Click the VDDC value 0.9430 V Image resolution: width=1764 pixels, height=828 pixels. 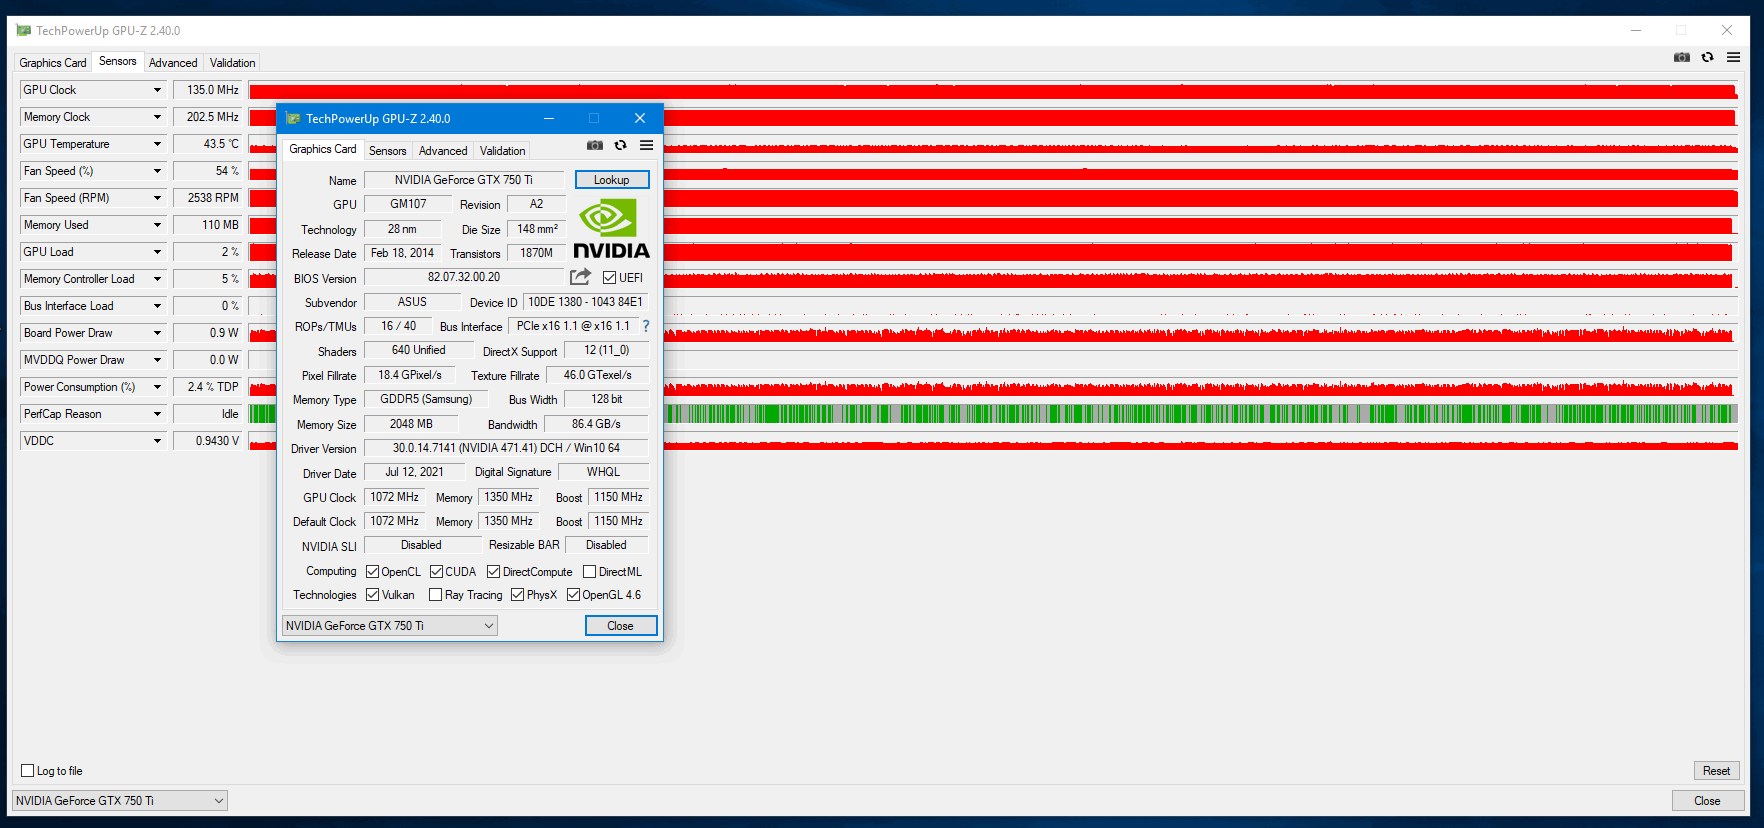point(208,441)
